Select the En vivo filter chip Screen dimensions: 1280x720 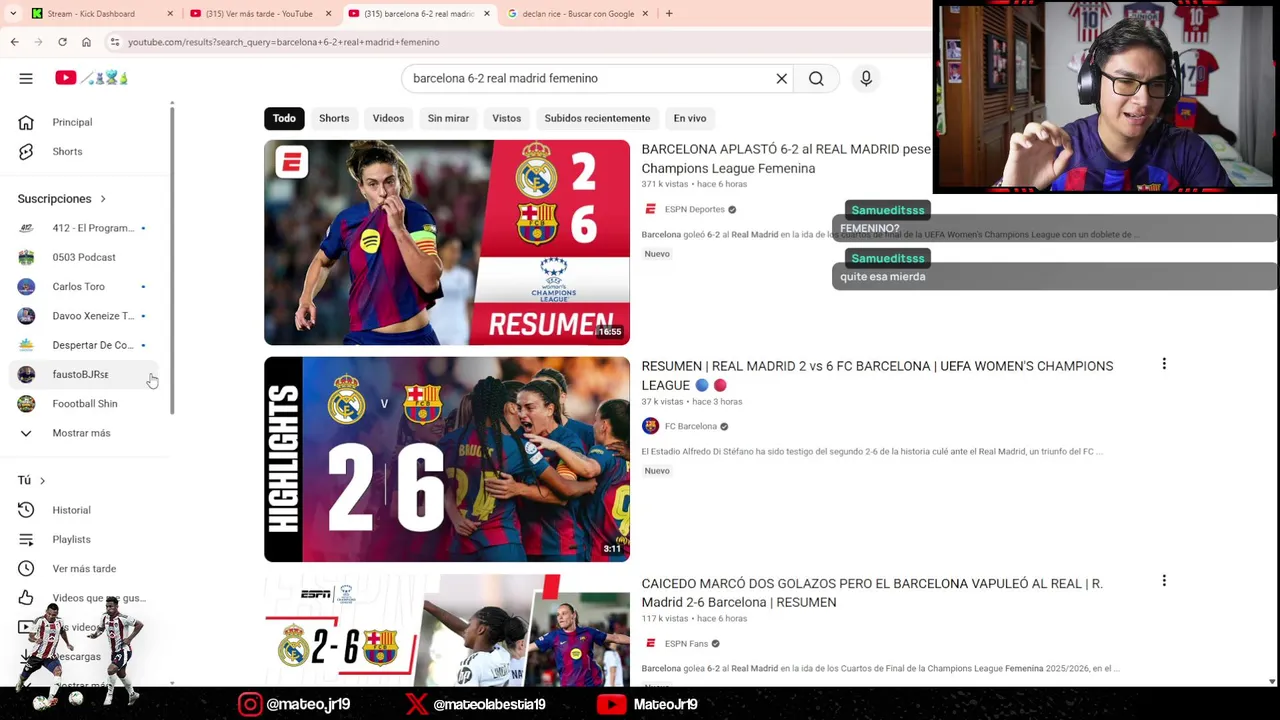[x=690, y=118]
